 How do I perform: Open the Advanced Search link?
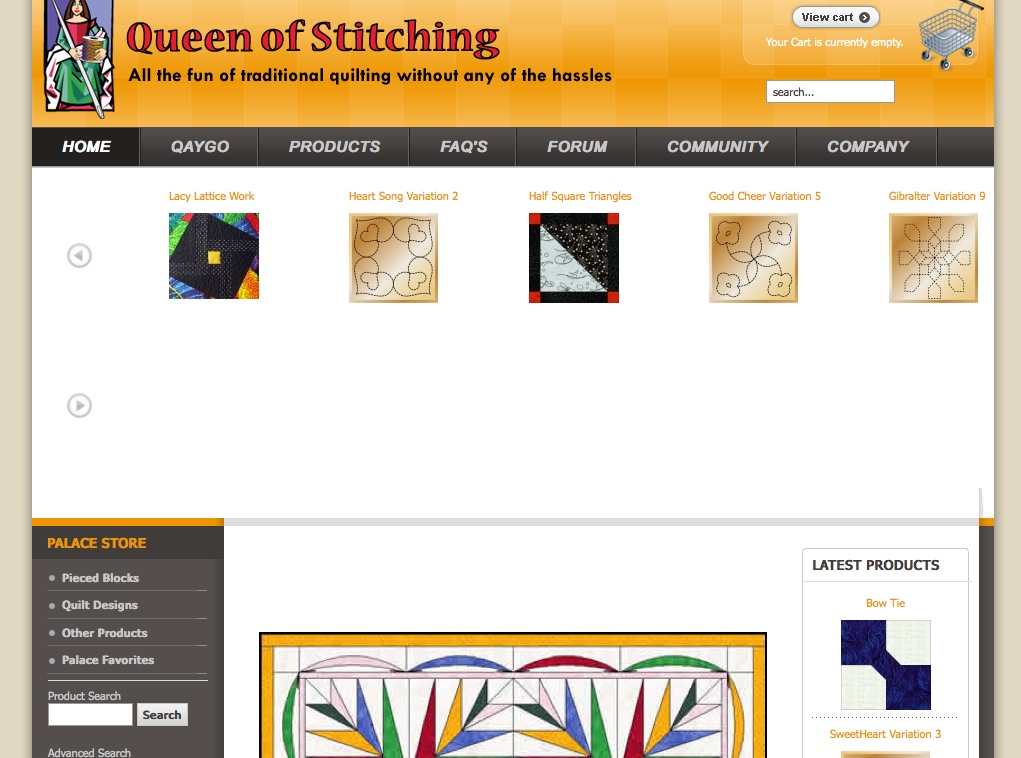[89, 752]
